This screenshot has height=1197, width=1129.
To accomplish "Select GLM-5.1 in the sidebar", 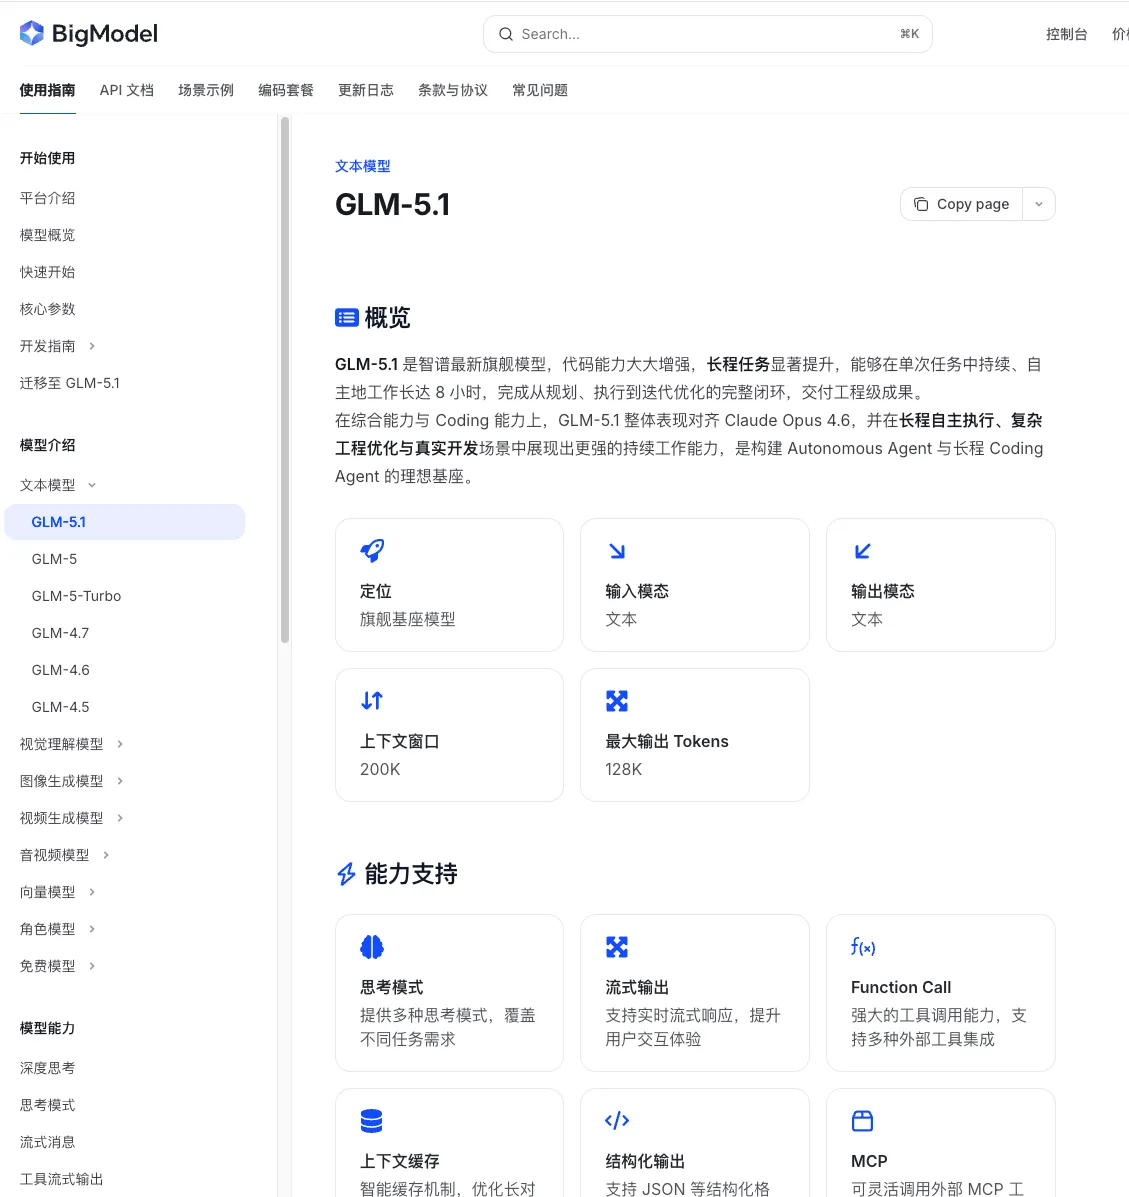I will click(124, 522).
